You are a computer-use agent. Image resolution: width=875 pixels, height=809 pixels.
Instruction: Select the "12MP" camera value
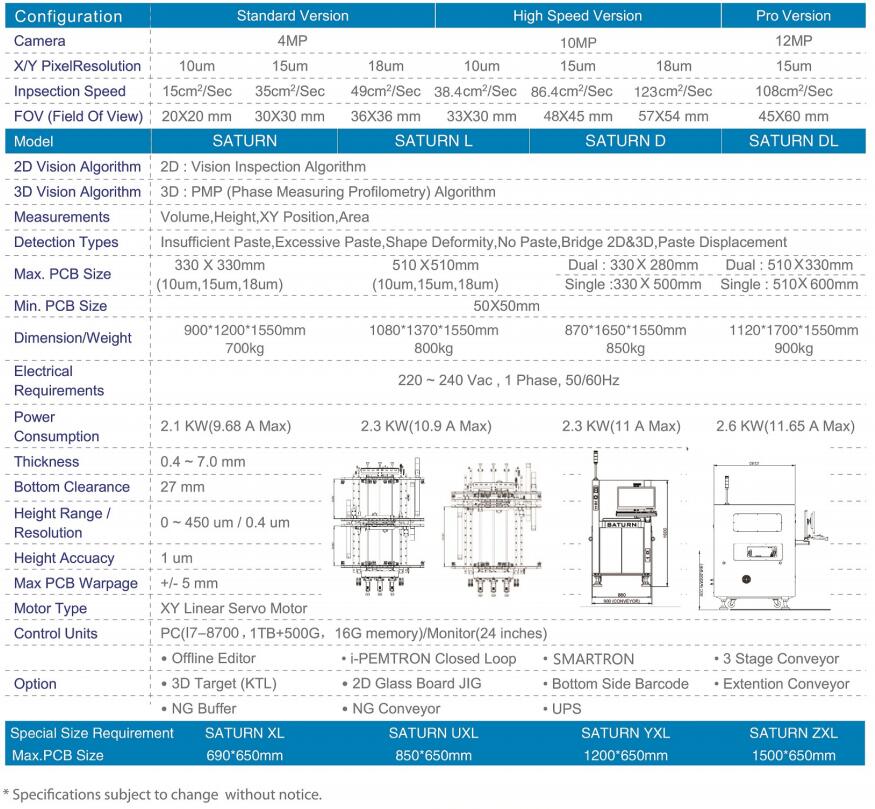pyautogui.click(x=794, y=41)
